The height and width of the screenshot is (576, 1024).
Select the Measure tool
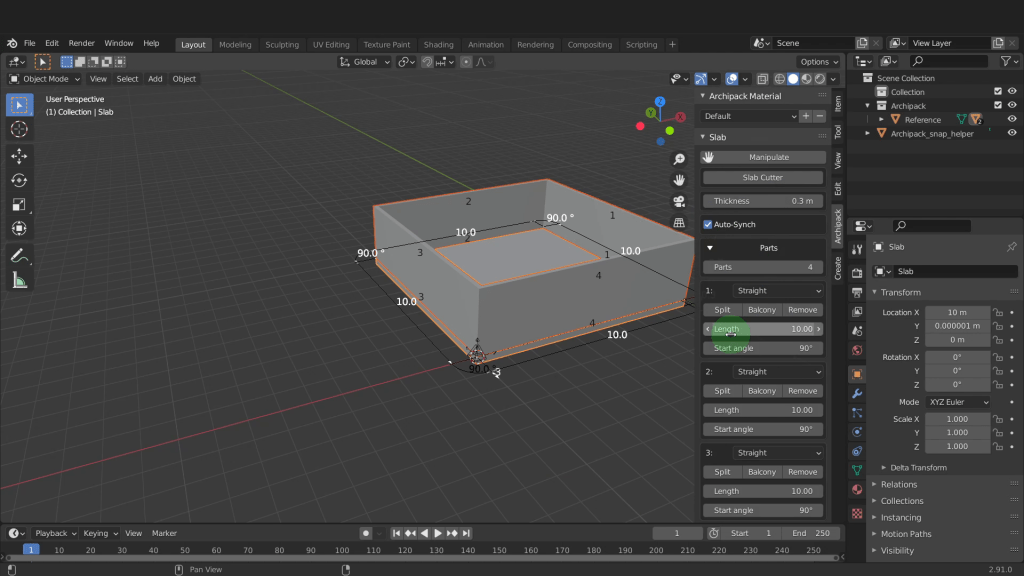(x=19, y=281)
